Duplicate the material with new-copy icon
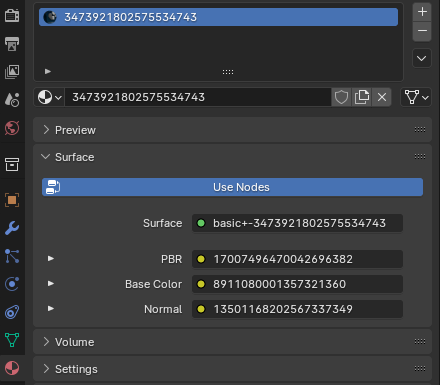The width and height of the screenshot is (440, 385). coord(362,97)
